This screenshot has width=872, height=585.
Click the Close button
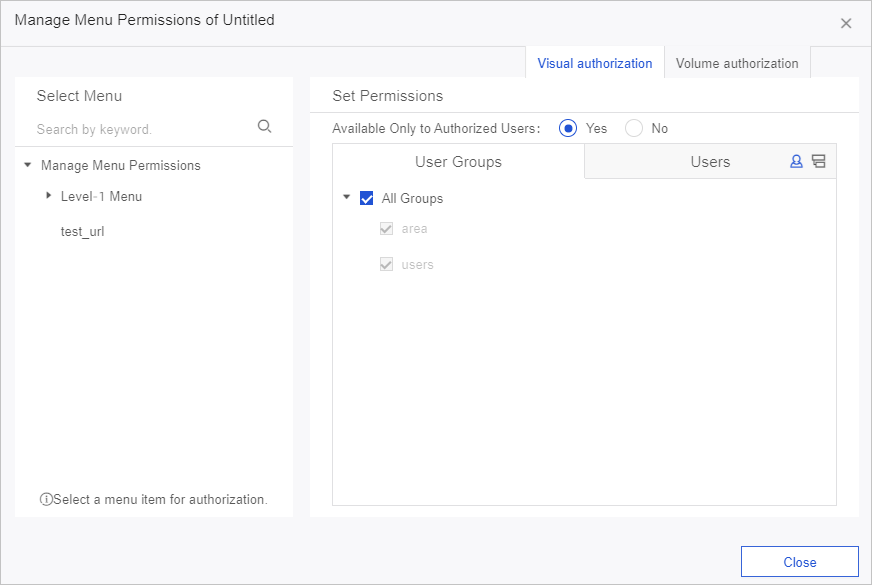coord(799,561)
